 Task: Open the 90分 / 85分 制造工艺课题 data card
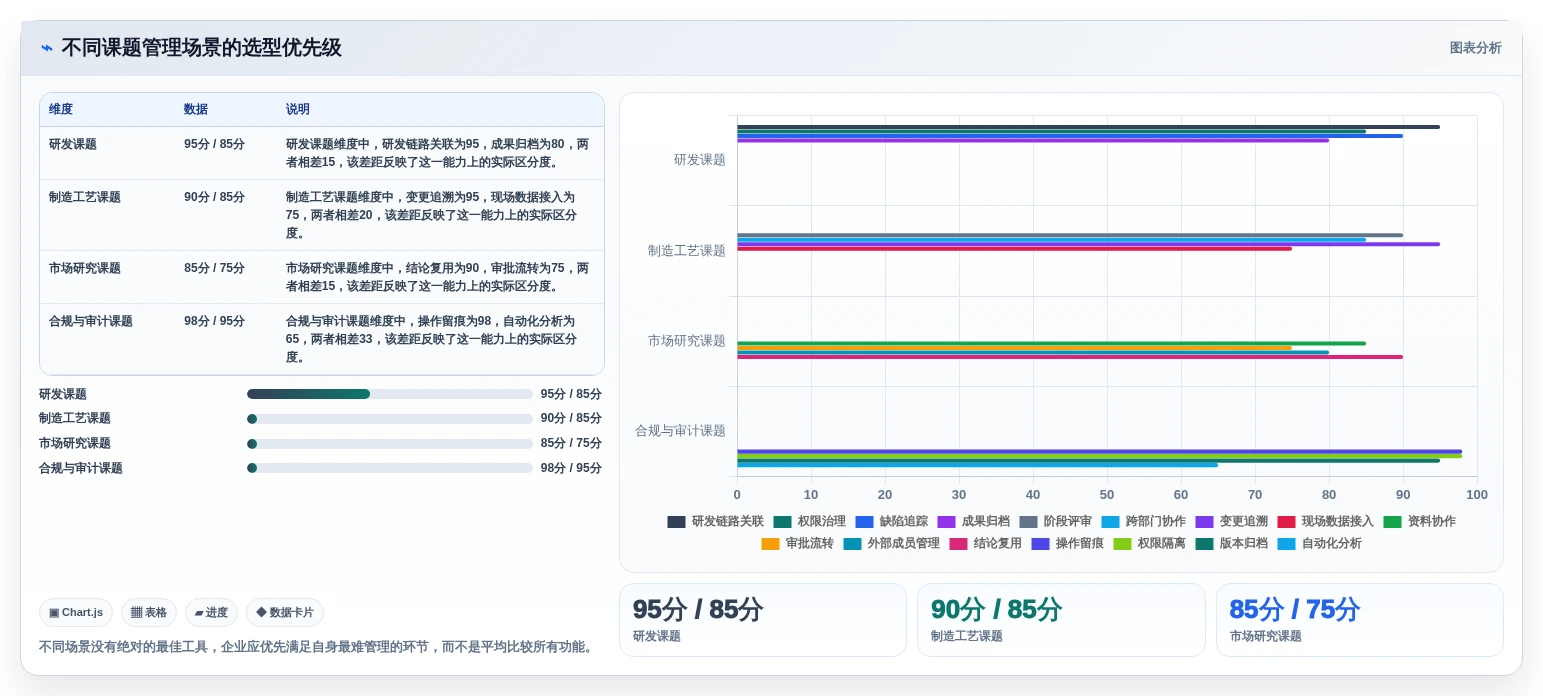(1061, 620)
